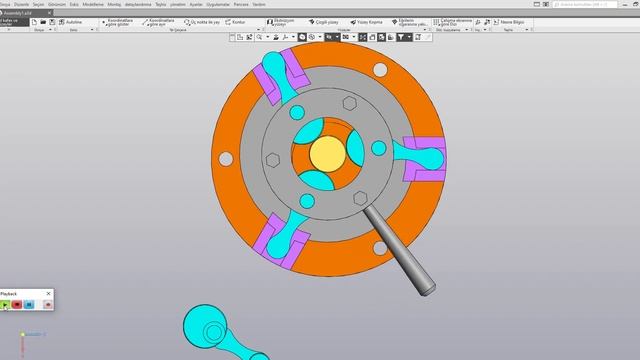Image resolution: width=640 pixels, height=360 pixels.
Task: Click the split window icon in title bar
Action: (546, 4)
